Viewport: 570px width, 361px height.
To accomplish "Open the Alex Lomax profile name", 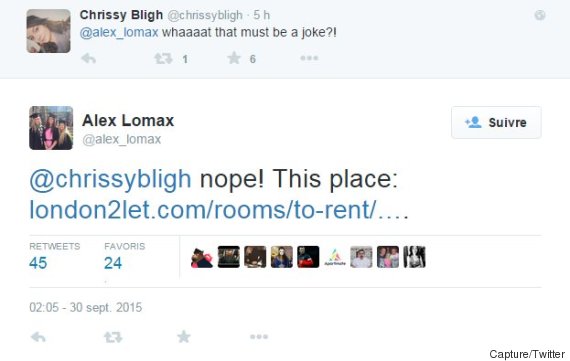I will click(x=128, y=121).
